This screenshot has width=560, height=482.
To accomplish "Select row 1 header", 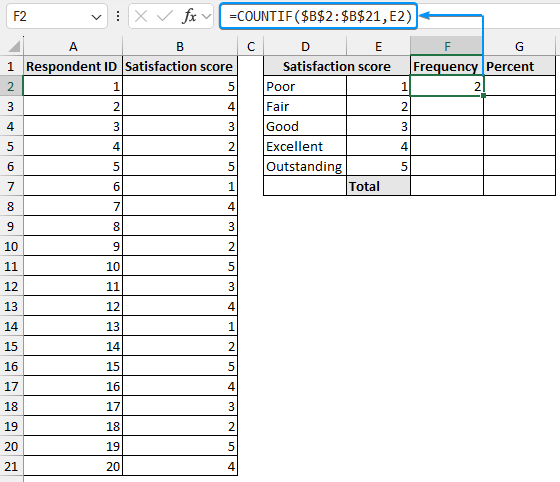I will tap(11, 66).
